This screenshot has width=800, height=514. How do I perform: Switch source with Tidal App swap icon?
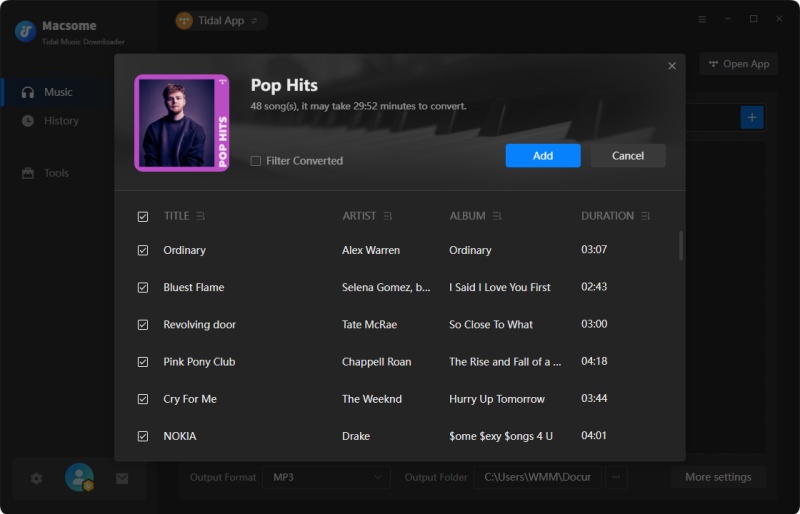click(254, 21)
